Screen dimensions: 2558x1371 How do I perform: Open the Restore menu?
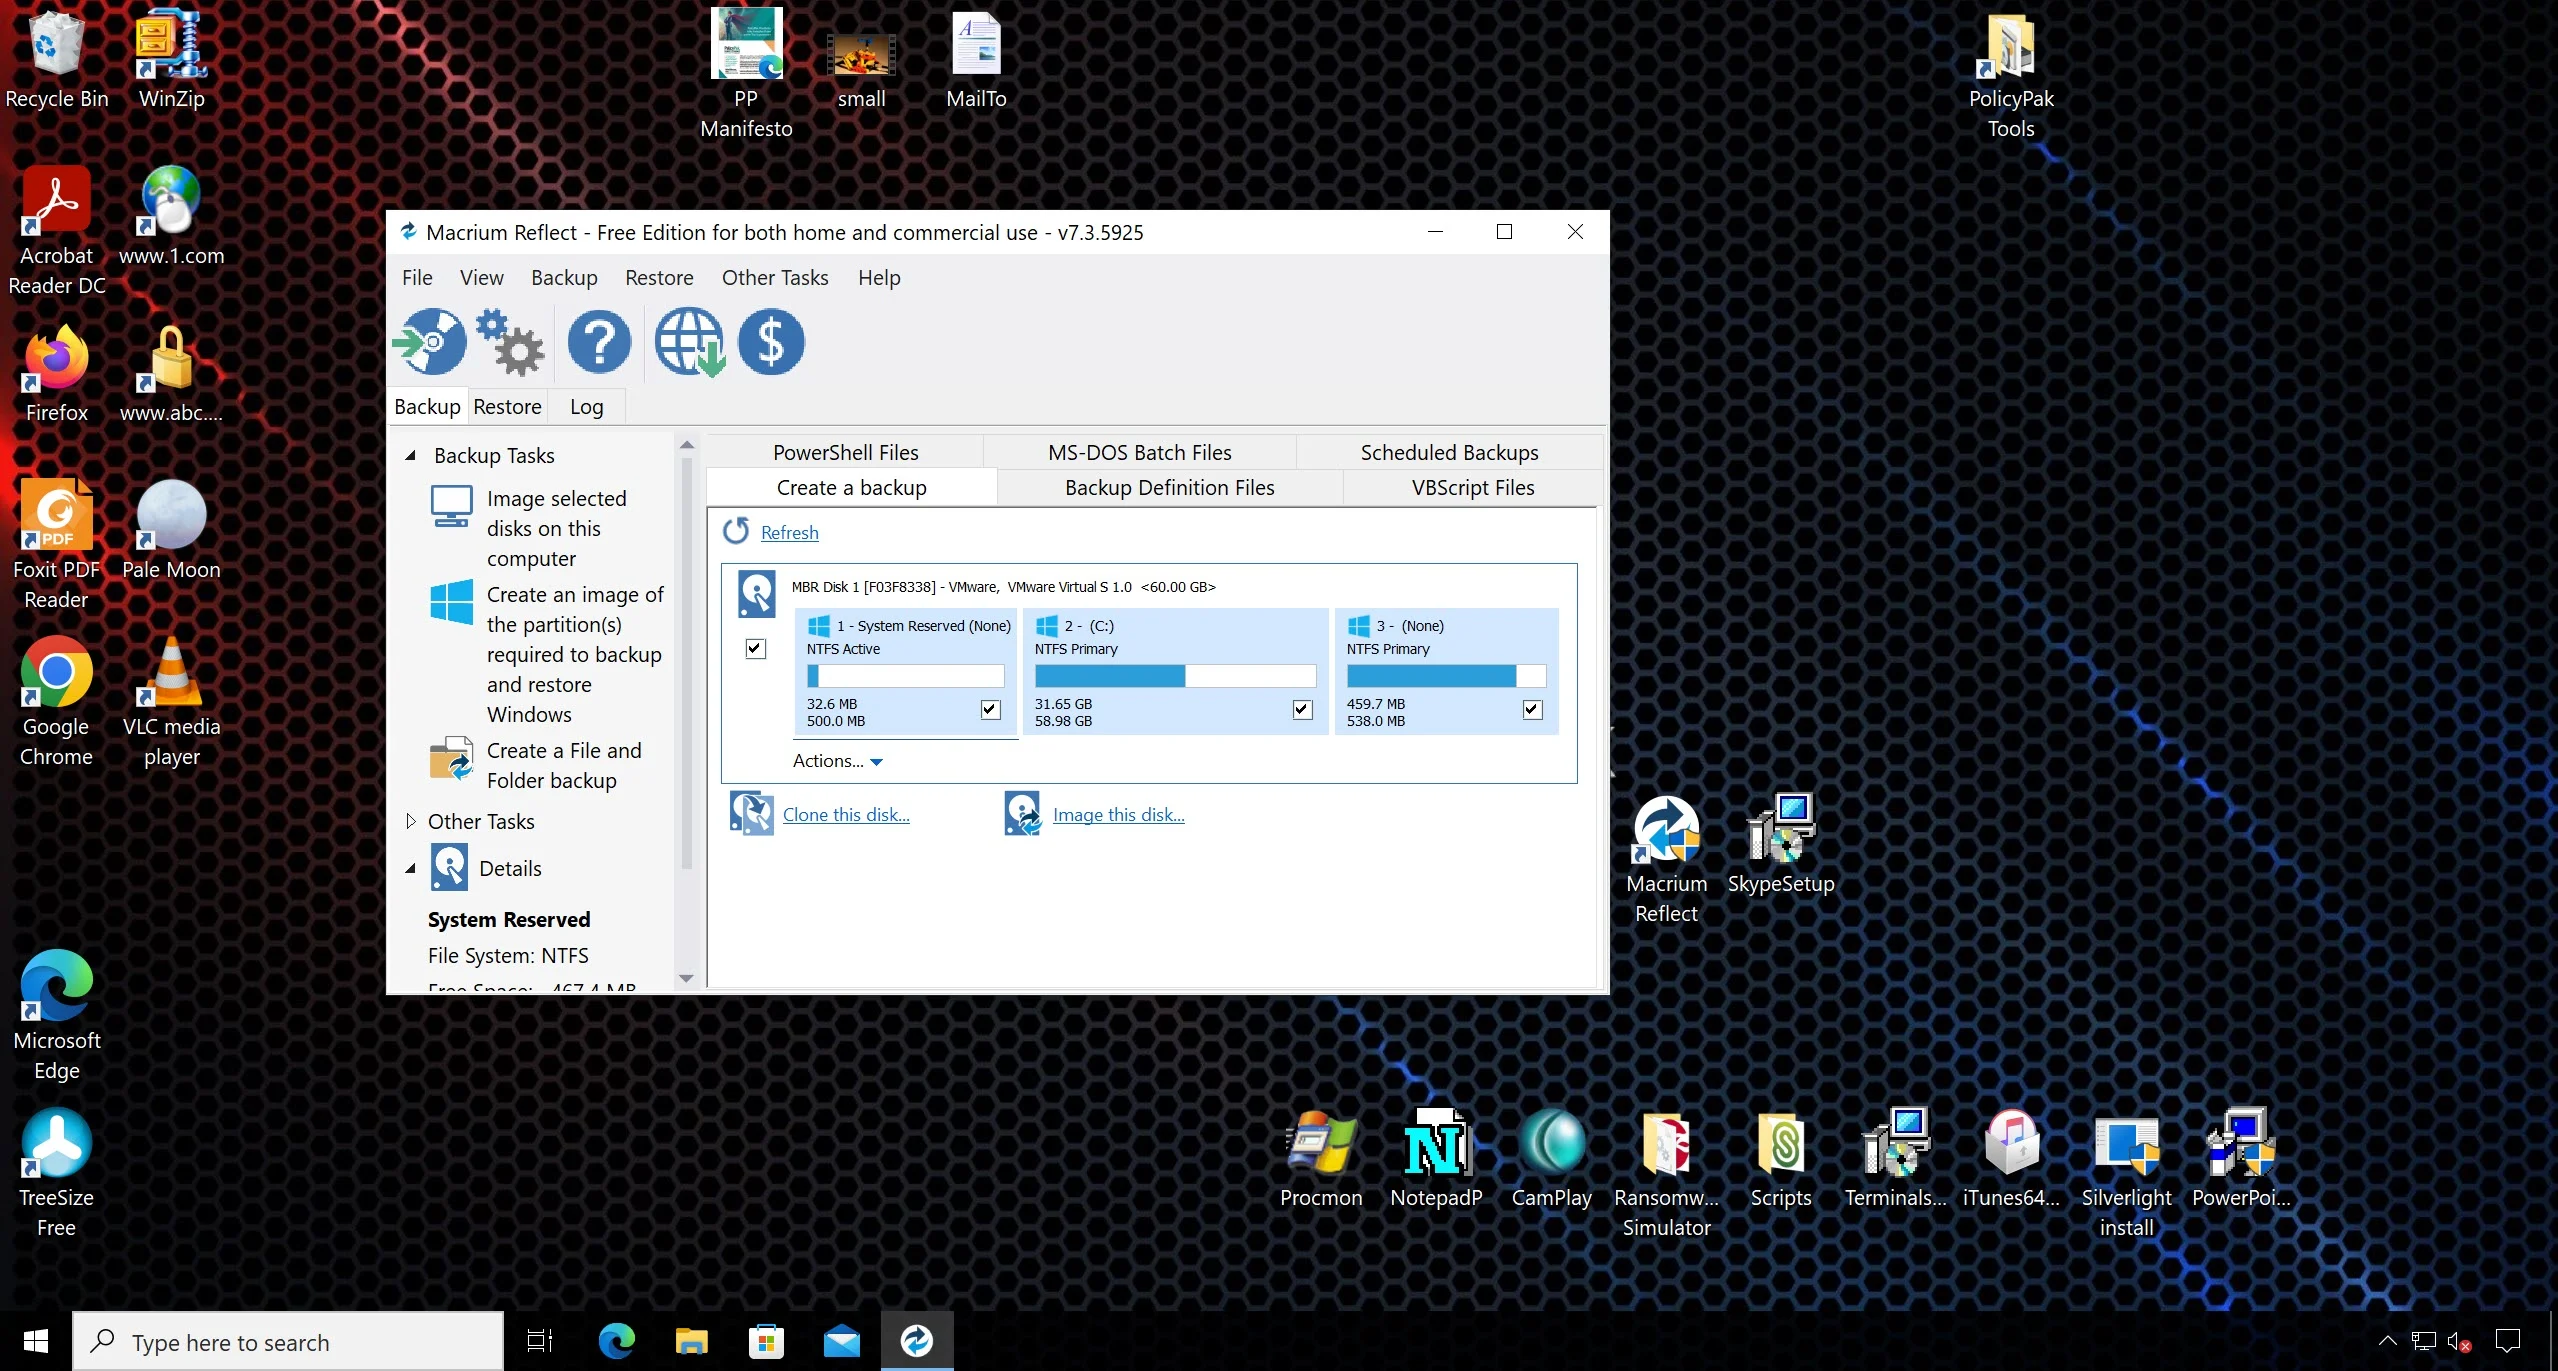click(x=659, y=277)
